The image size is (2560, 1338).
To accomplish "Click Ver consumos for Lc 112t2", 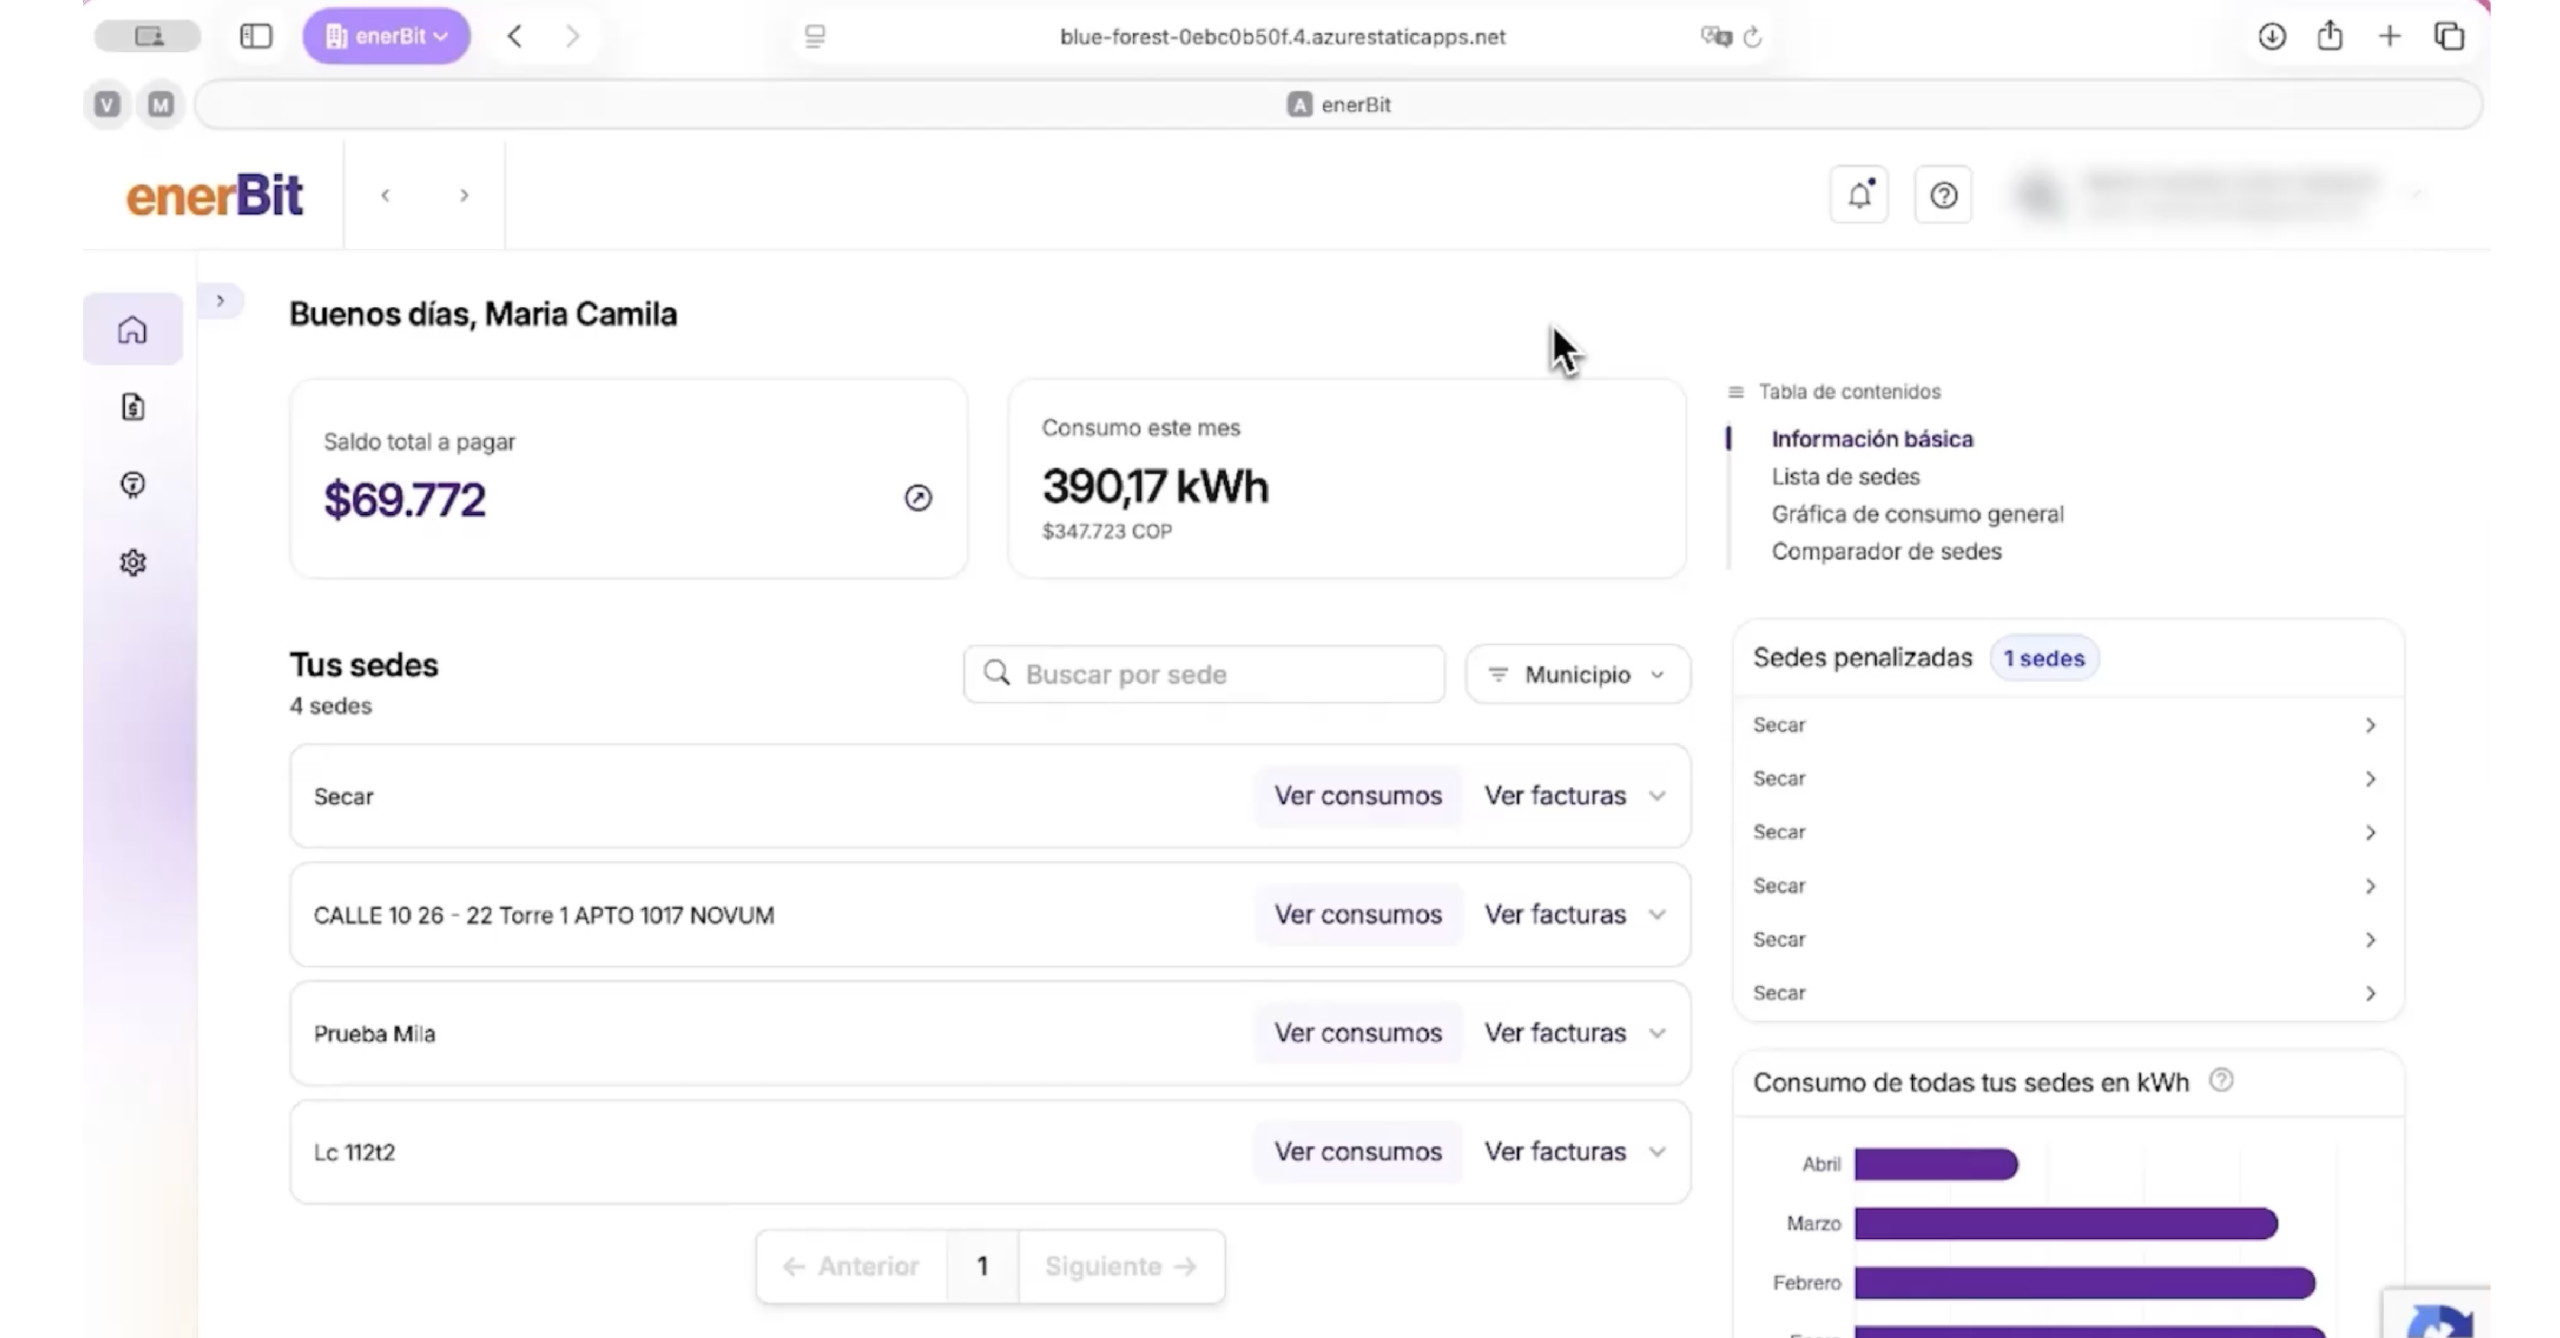I will coord(1358,1152).
